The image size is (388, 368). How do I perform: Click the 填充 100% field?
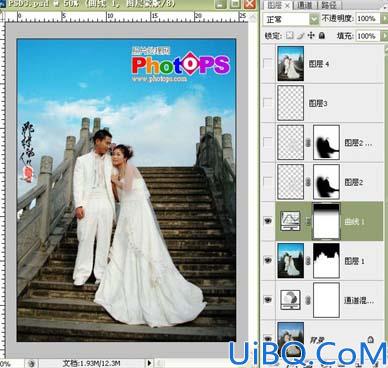tap(367, 36)
